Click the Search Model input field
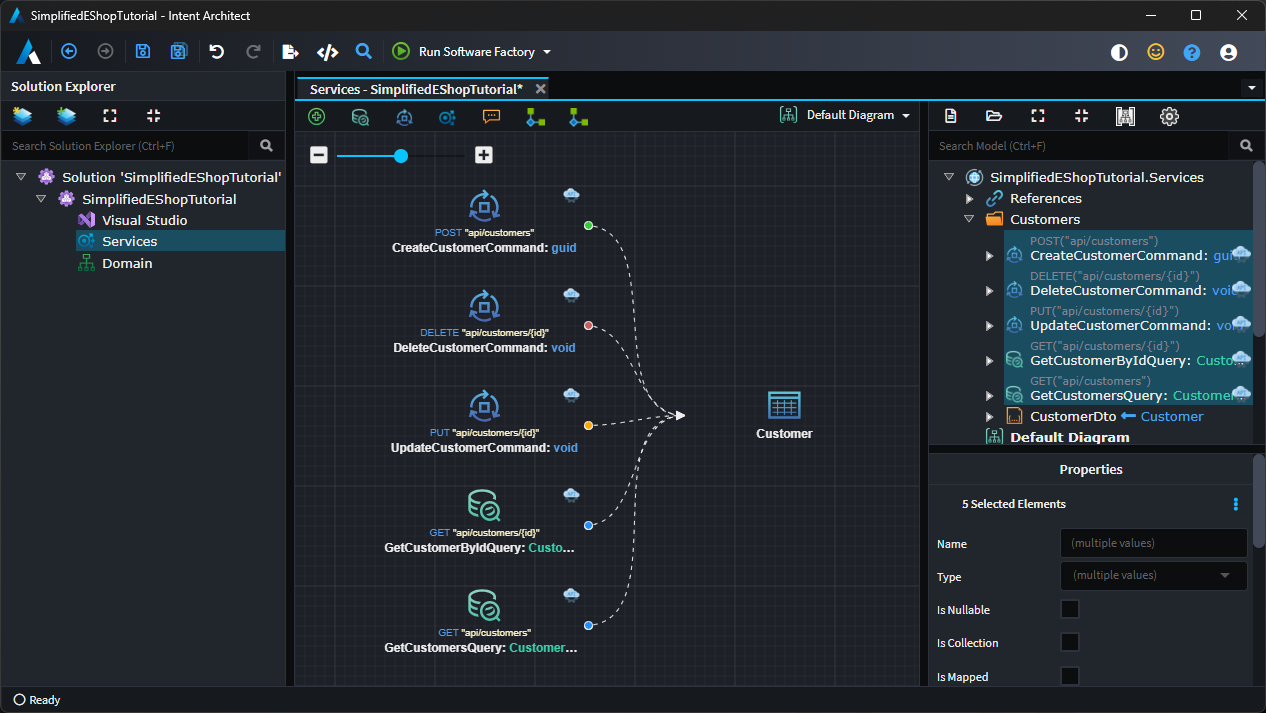 1081,146
